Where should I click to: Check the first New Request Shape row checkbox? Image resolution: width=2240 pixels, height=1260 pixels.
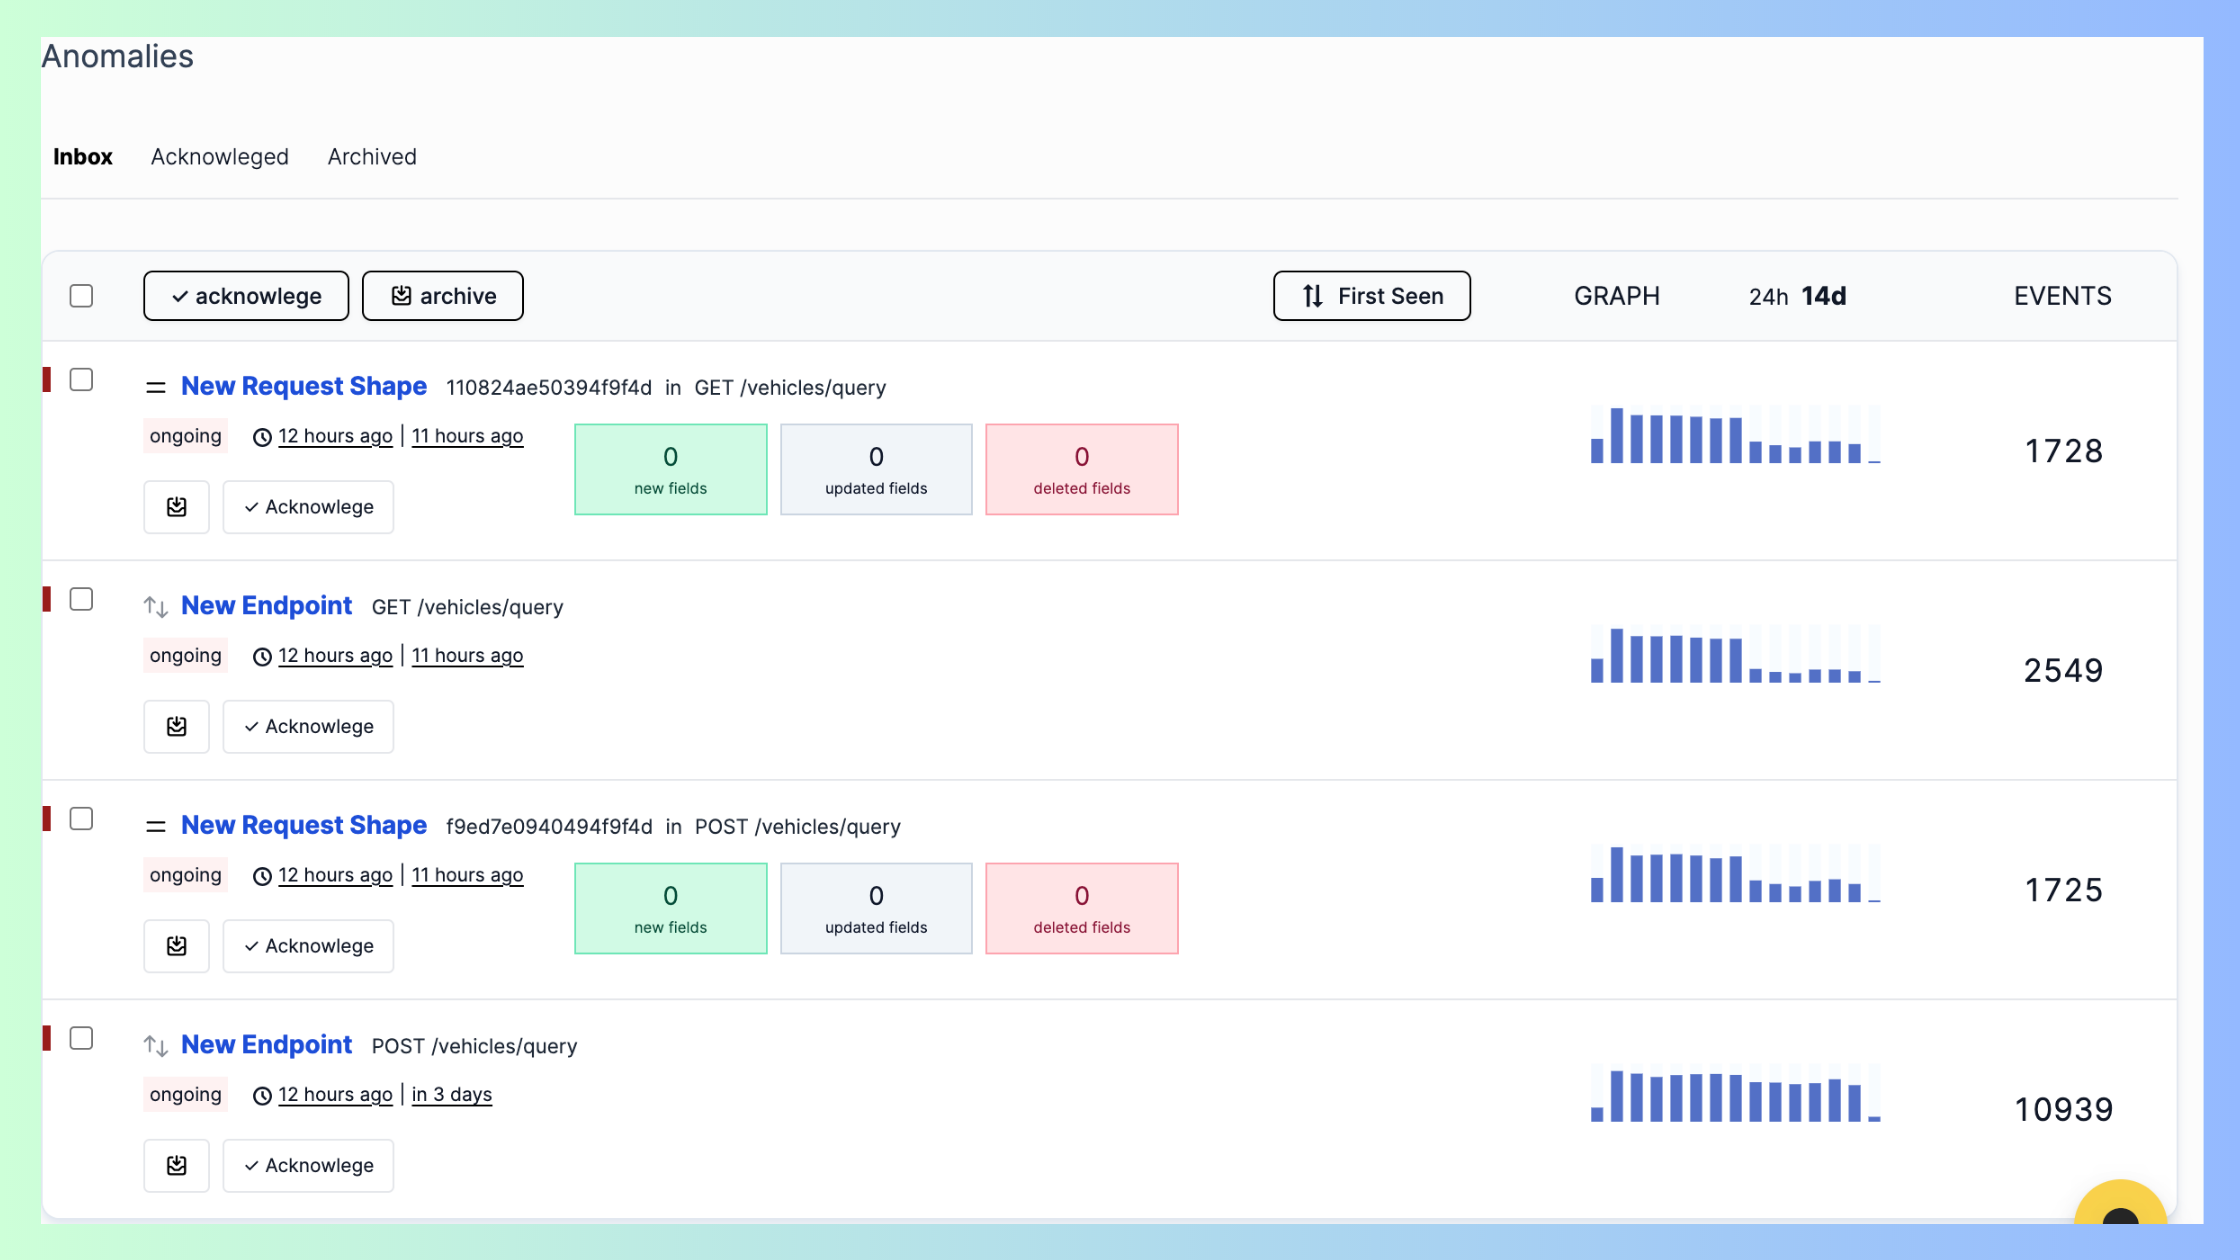pos(81,379)
